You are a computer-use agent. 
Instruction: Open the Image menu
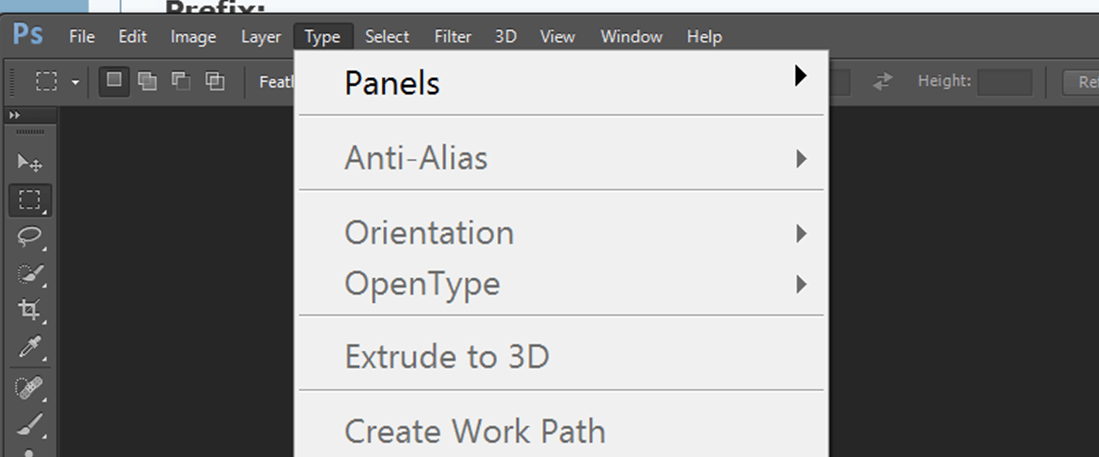193,37
